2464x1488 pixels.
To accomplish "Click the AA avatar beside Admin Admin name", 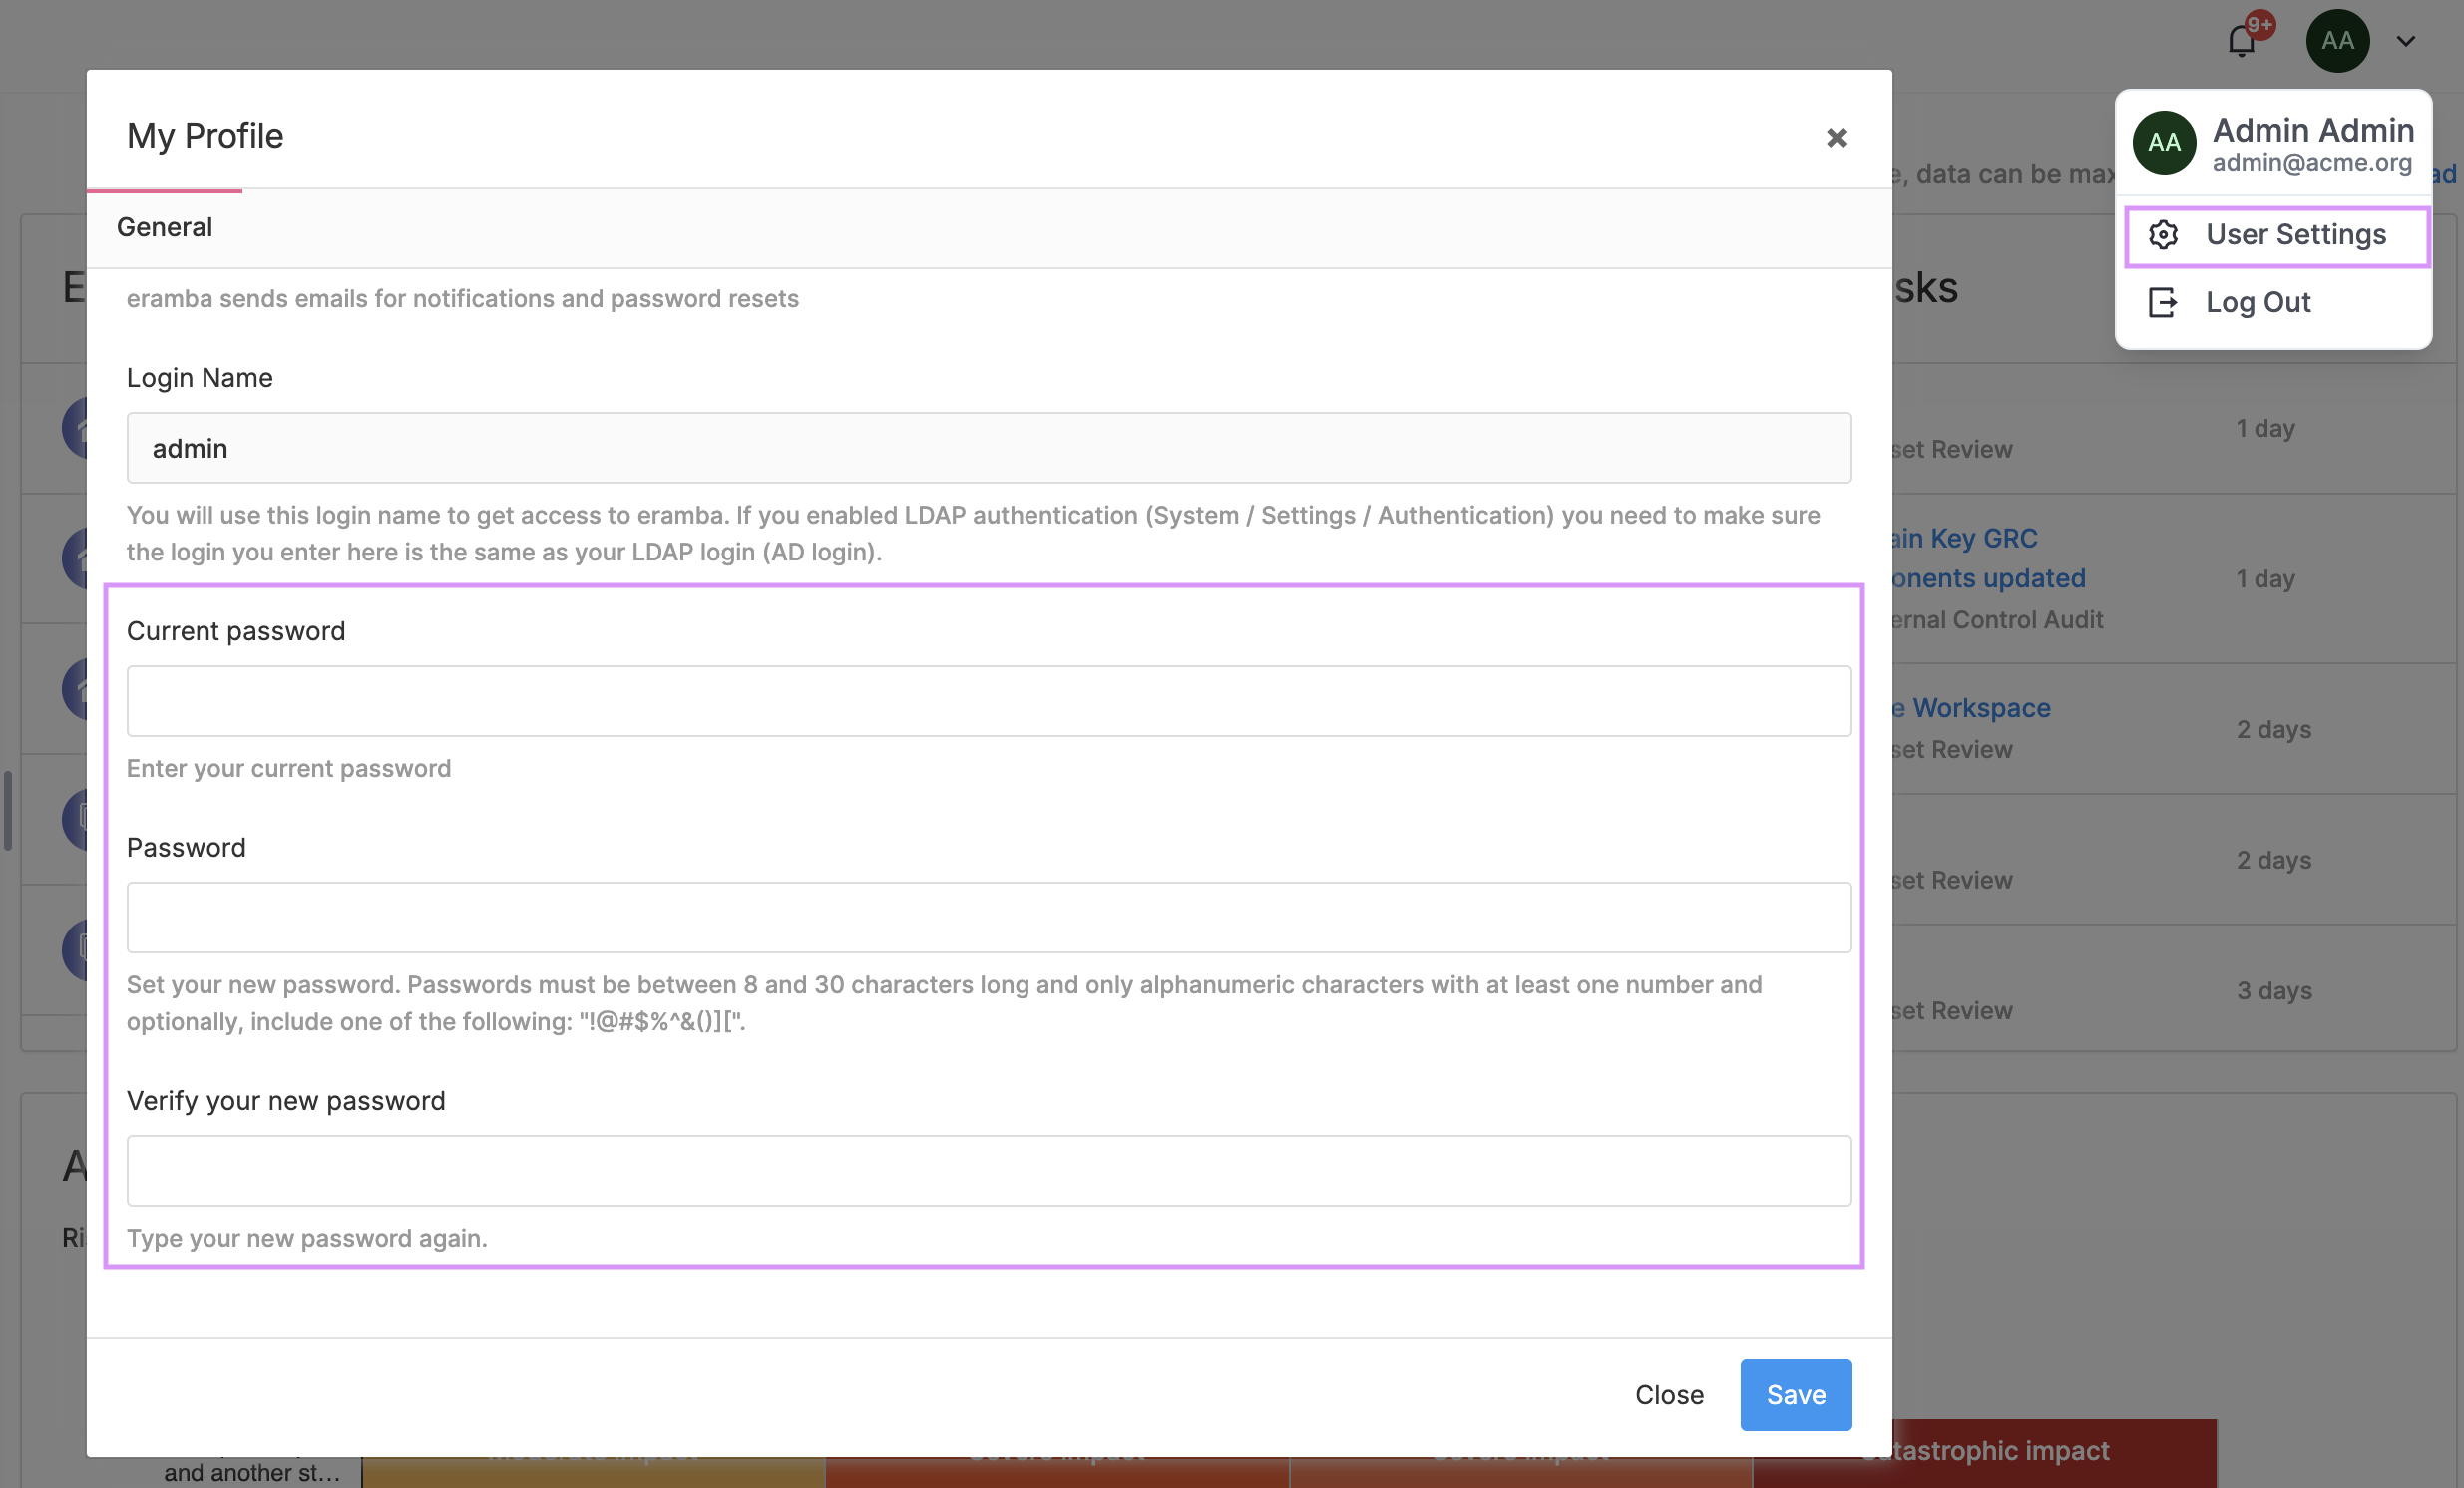I will click(2164, 143).
